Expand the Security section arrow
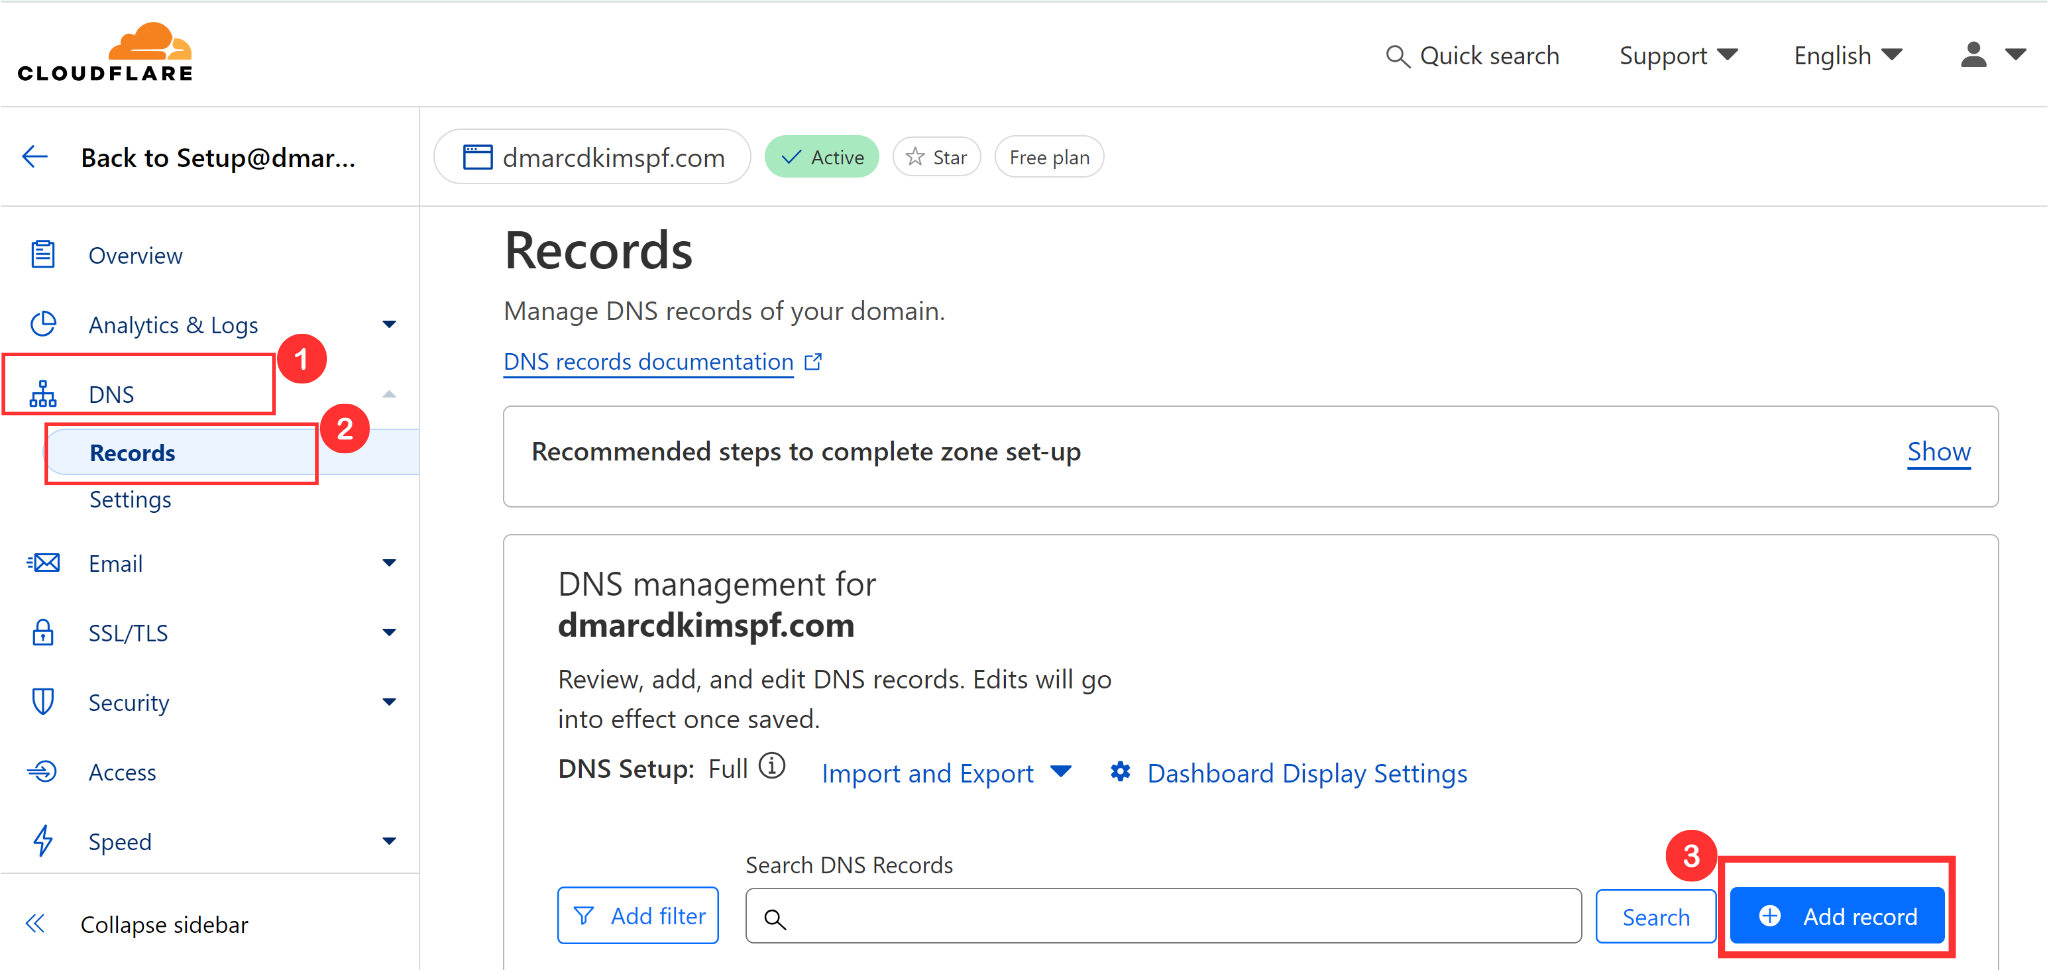Image resolution: width=2048 pixels, height=970 pixels. pyautogui.click(x=389, y=702)
